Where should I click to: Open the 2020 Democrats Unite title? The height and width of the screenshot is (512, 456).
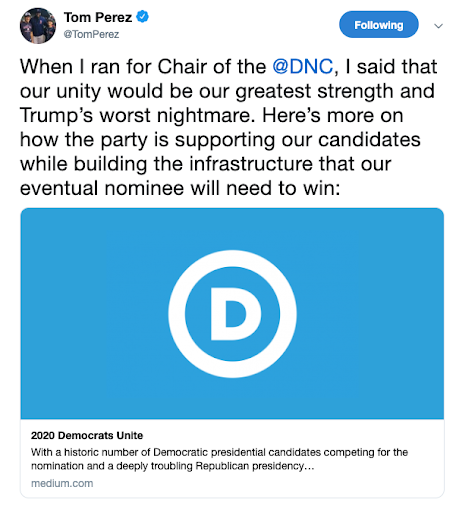click(87, 435)
